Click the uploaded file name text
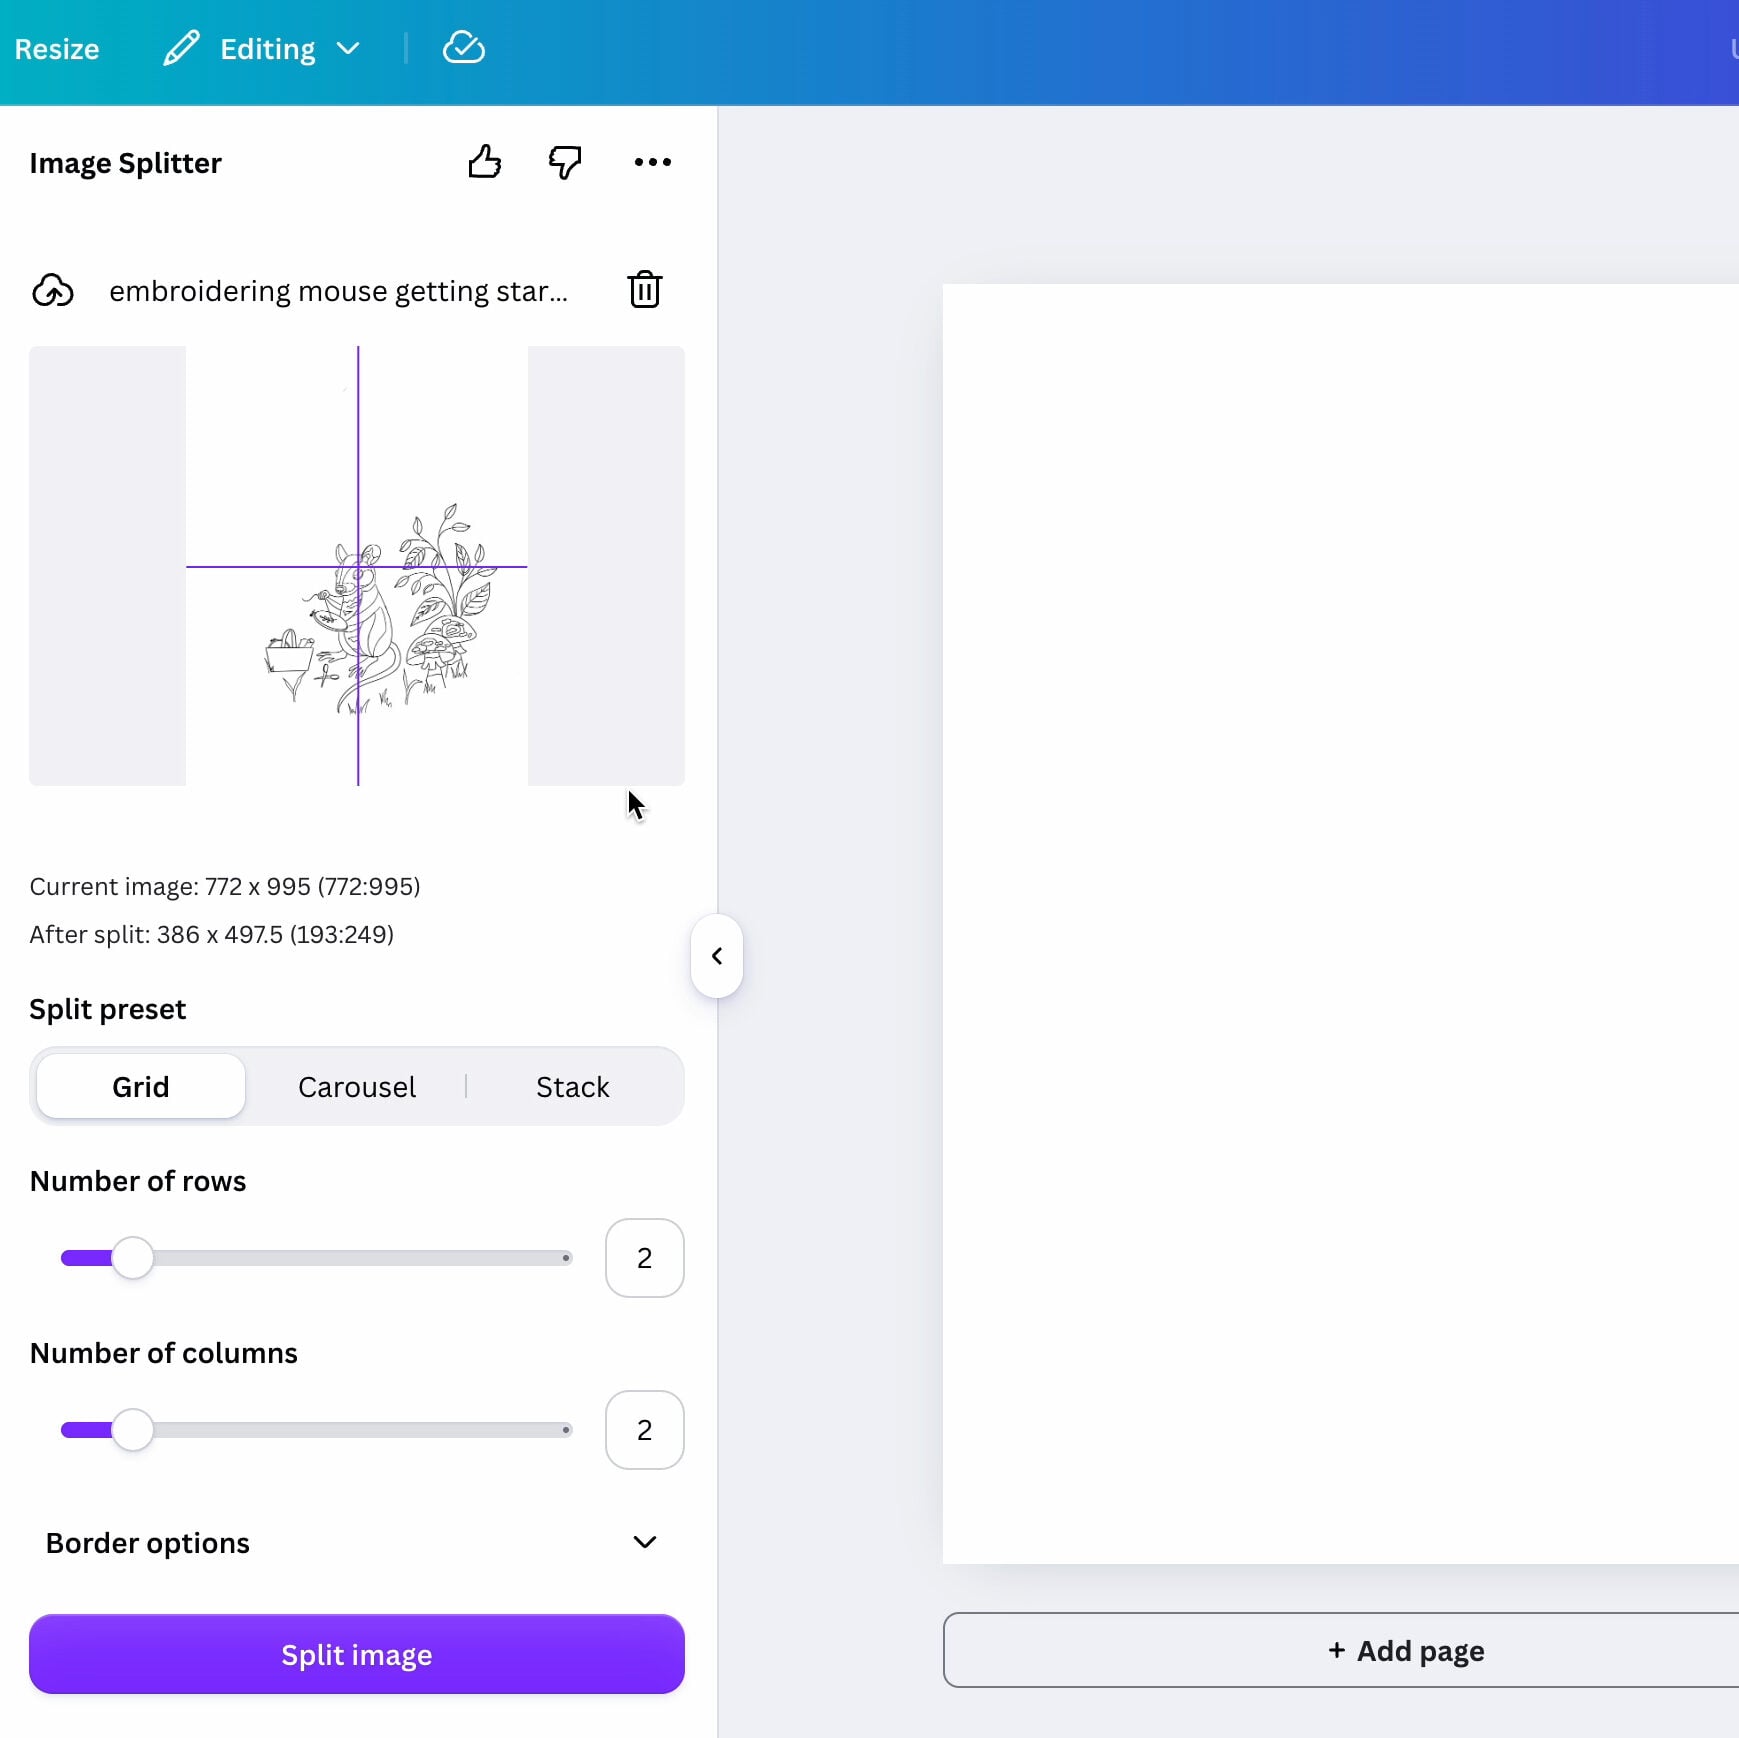The height and width of the screenshot is (1738, 1739). [338, 291]
